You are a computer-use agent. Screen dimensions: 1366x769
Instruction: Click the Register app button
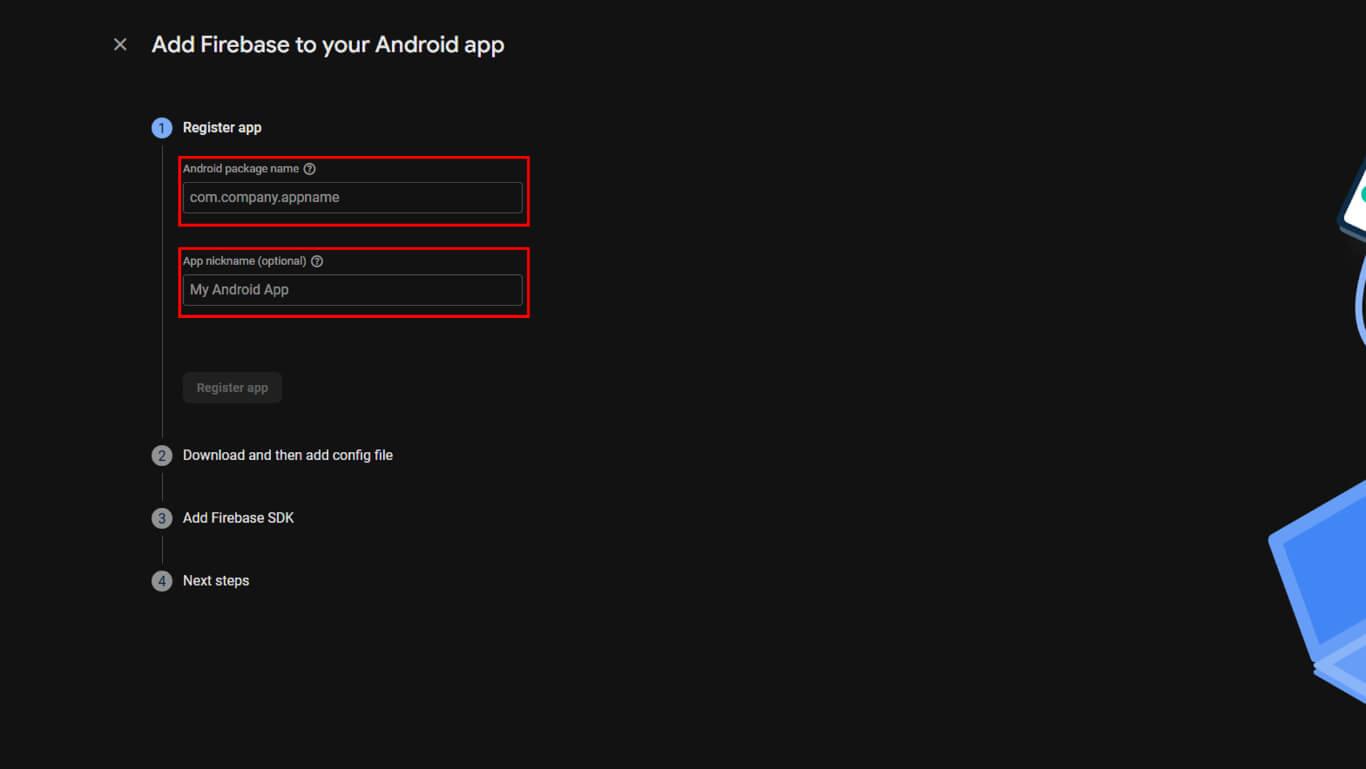pos(232,387)
